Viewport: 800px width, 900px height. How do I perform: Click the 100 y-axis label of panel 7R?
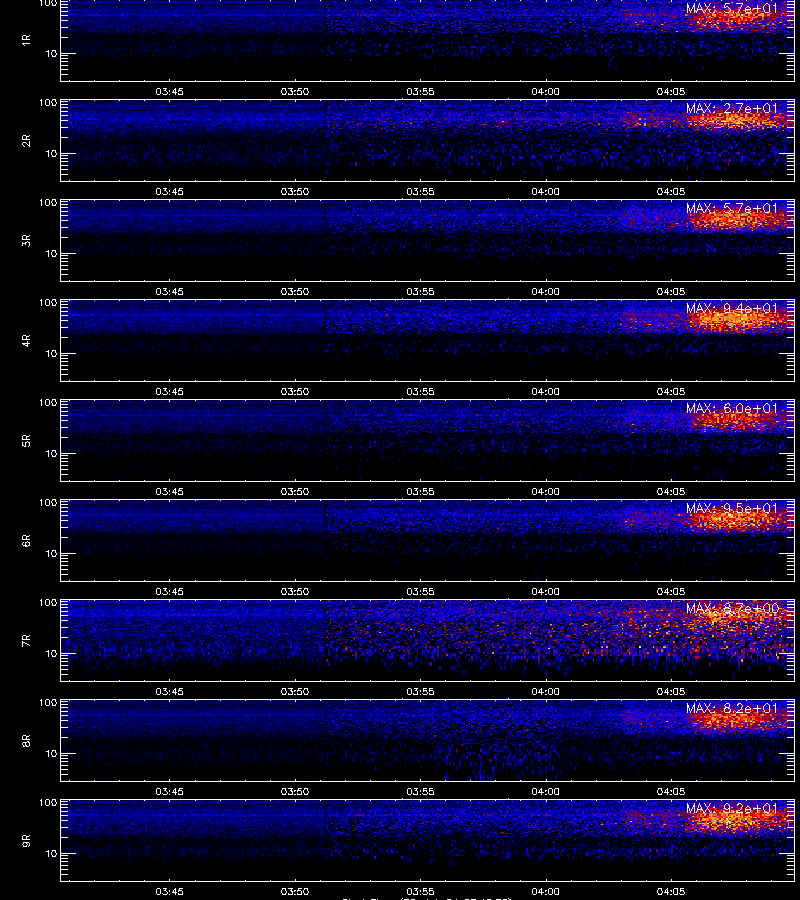(x=48, y=603)
